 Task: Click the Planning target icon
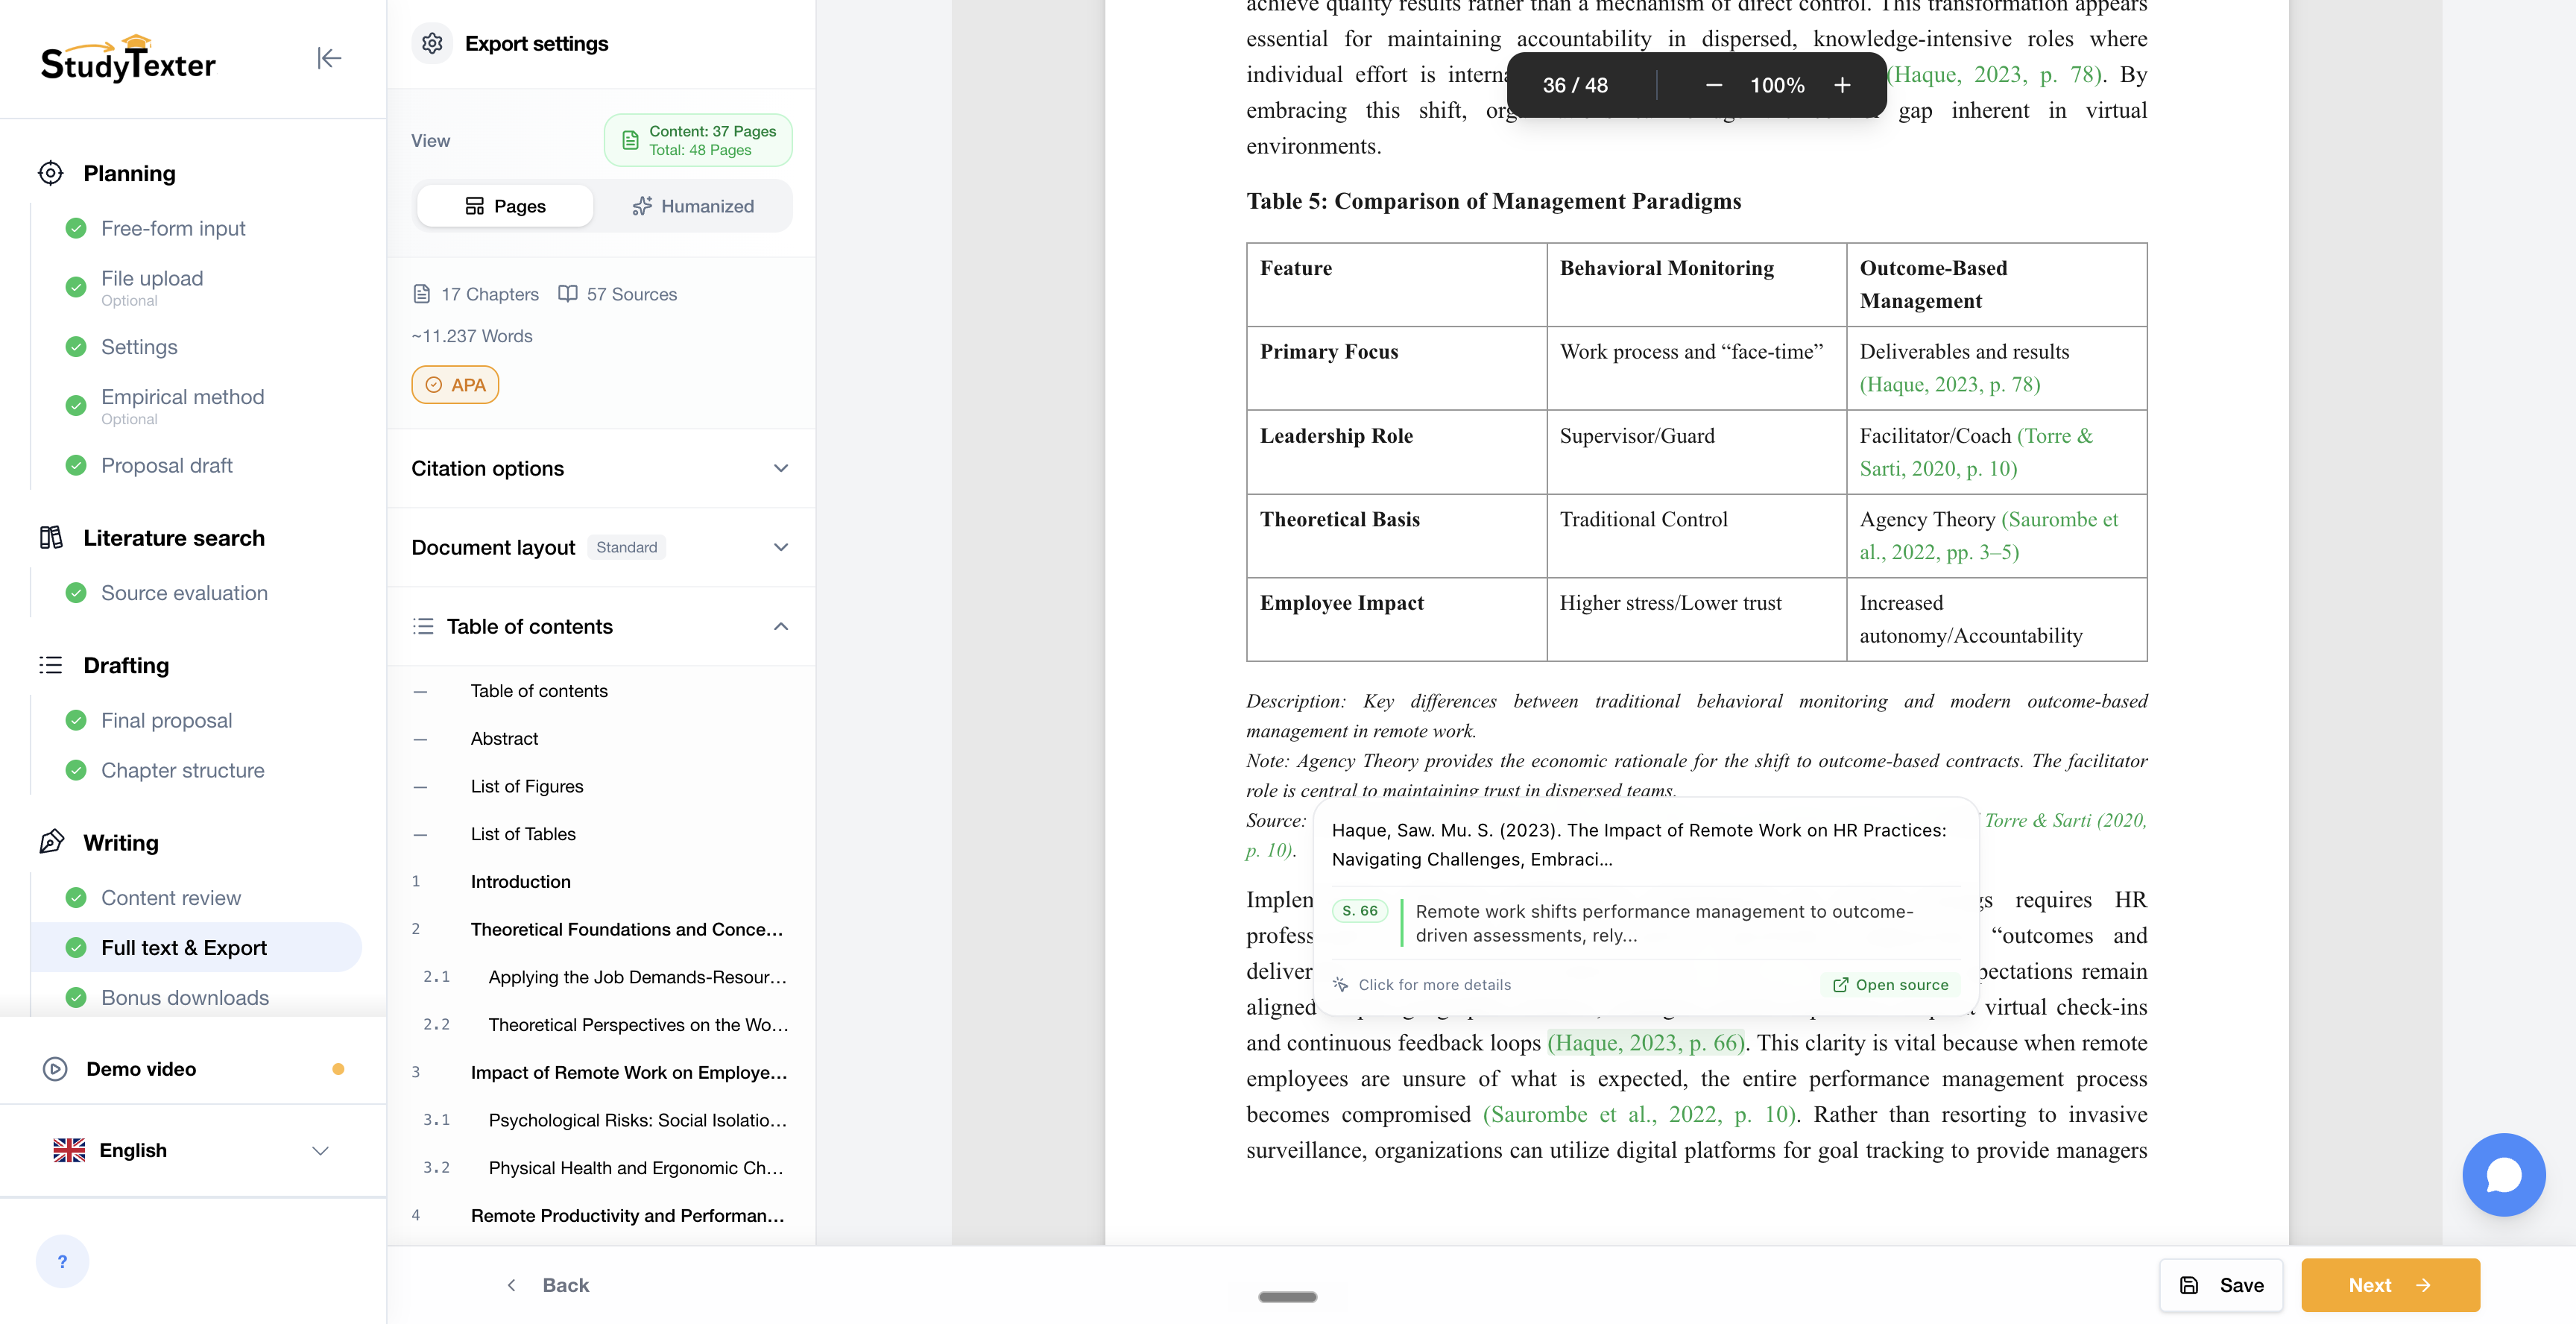(51, 173)
